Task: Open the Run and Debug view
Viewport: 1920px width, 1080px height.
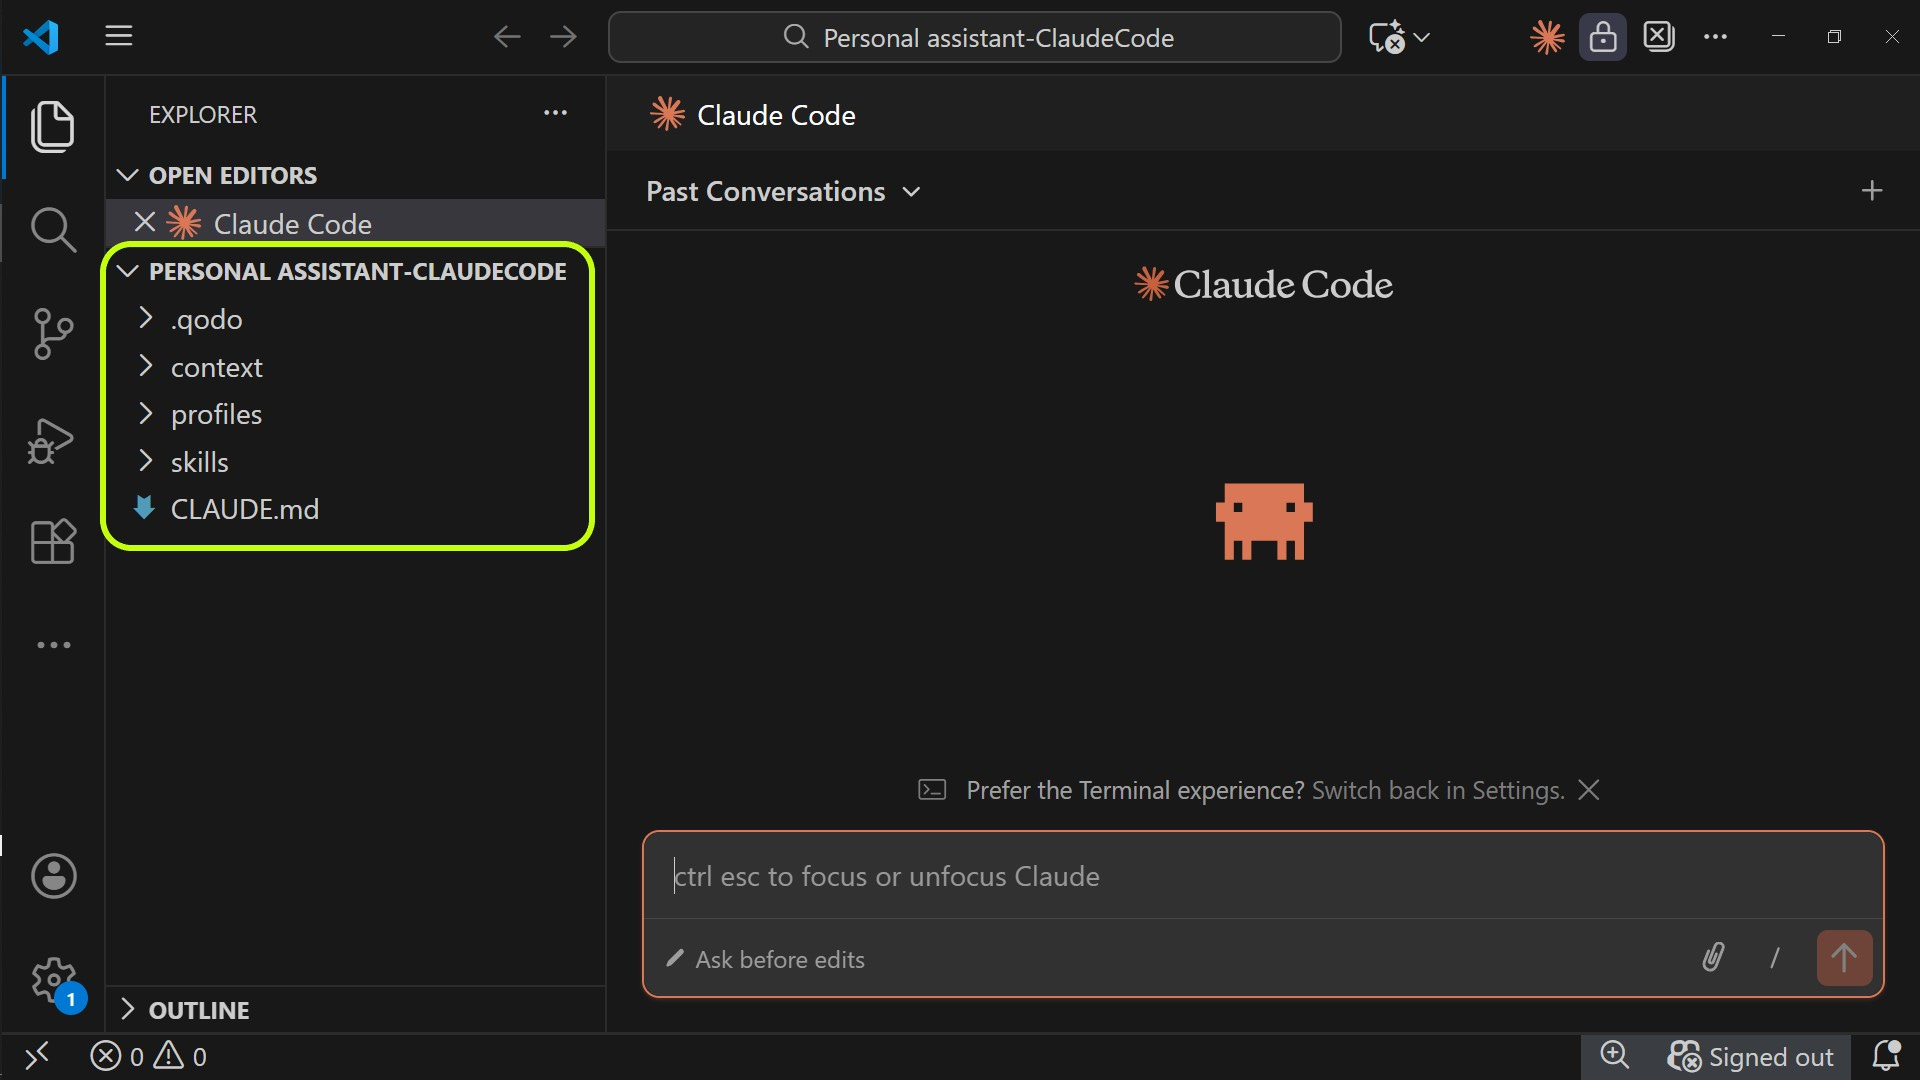Action: click(x=52, y=441)
